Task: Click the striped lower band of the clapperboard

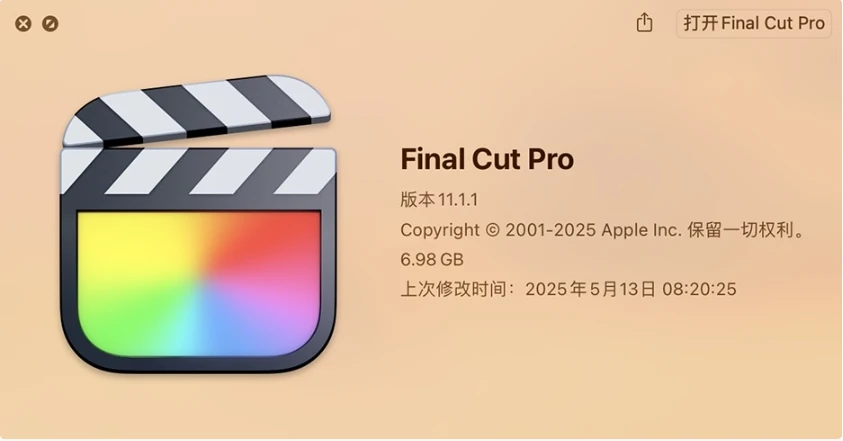Action: click(x=198, y=171)
